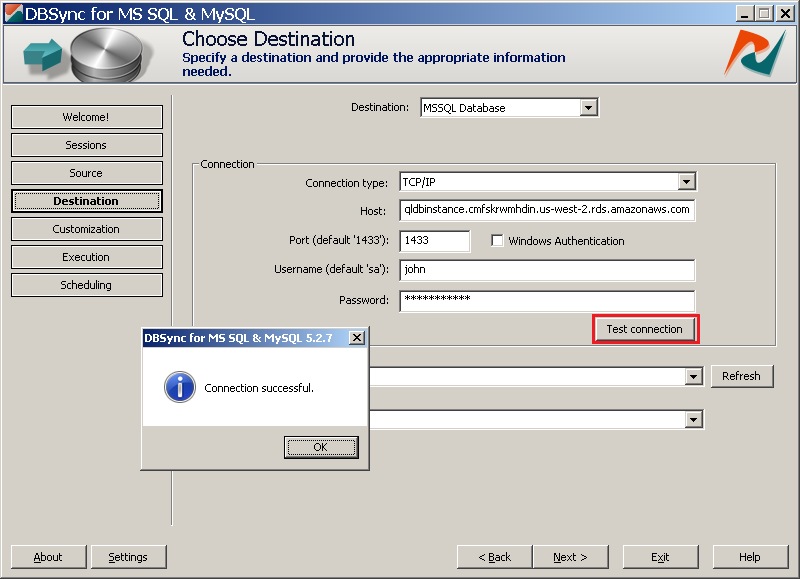Viewport: 800px width, 579px height.
Task: Open Settings from the bottom bar
Action: (129, 557)
